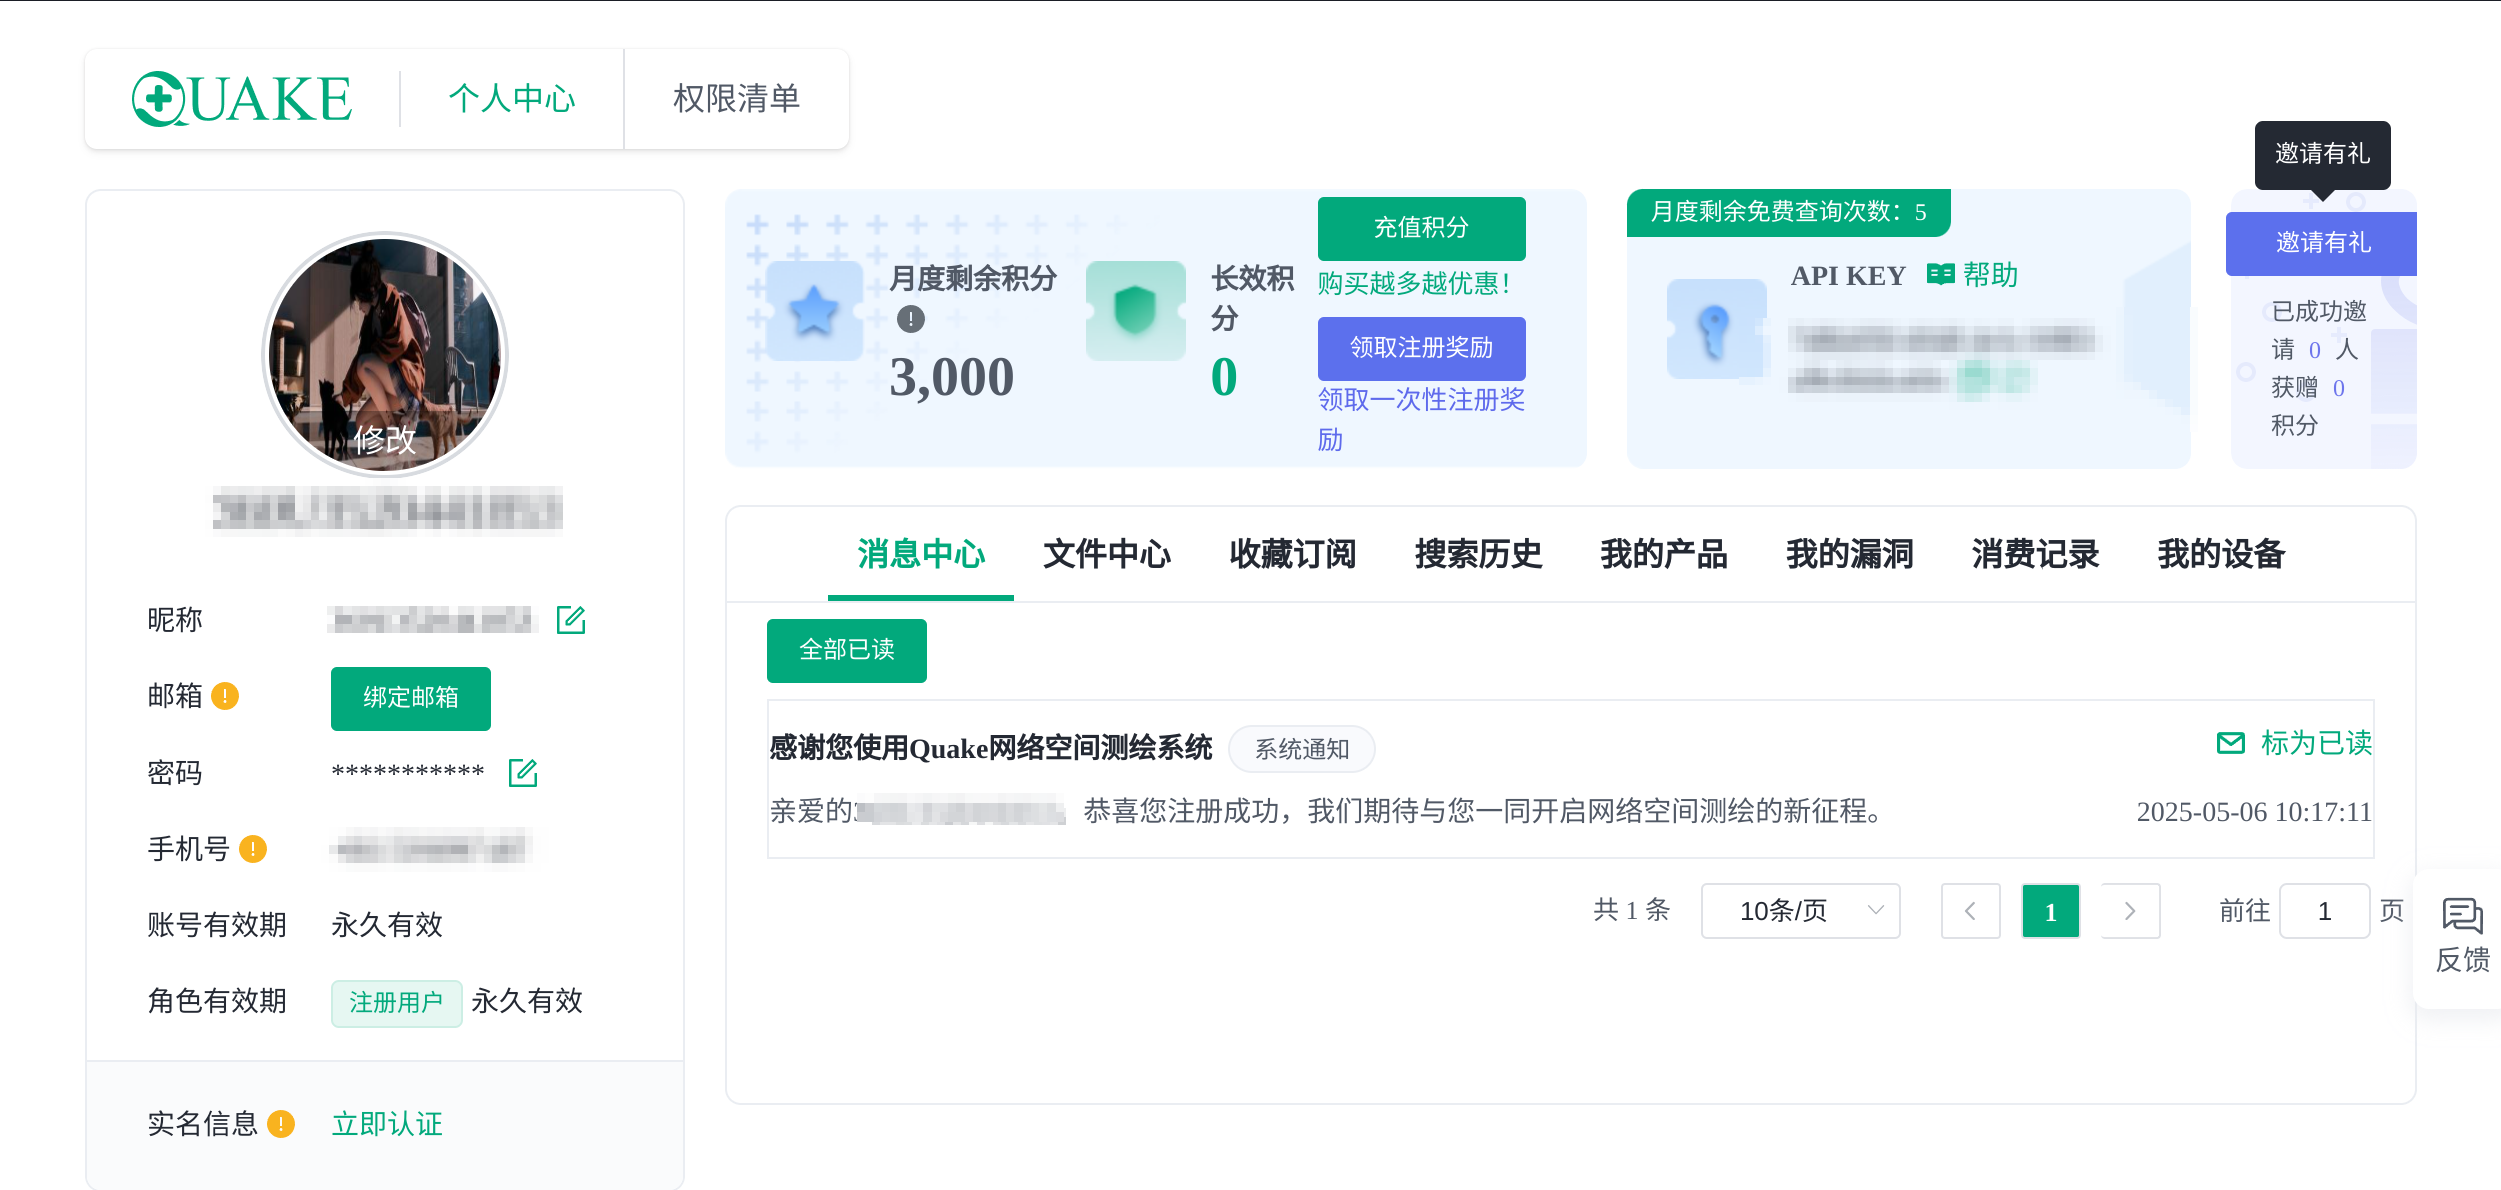The width and height of the screenshot is (2501, 1190).
Task: Click the 前往 page number input field
Action: pyautogui.click(x=2324, y=911)
